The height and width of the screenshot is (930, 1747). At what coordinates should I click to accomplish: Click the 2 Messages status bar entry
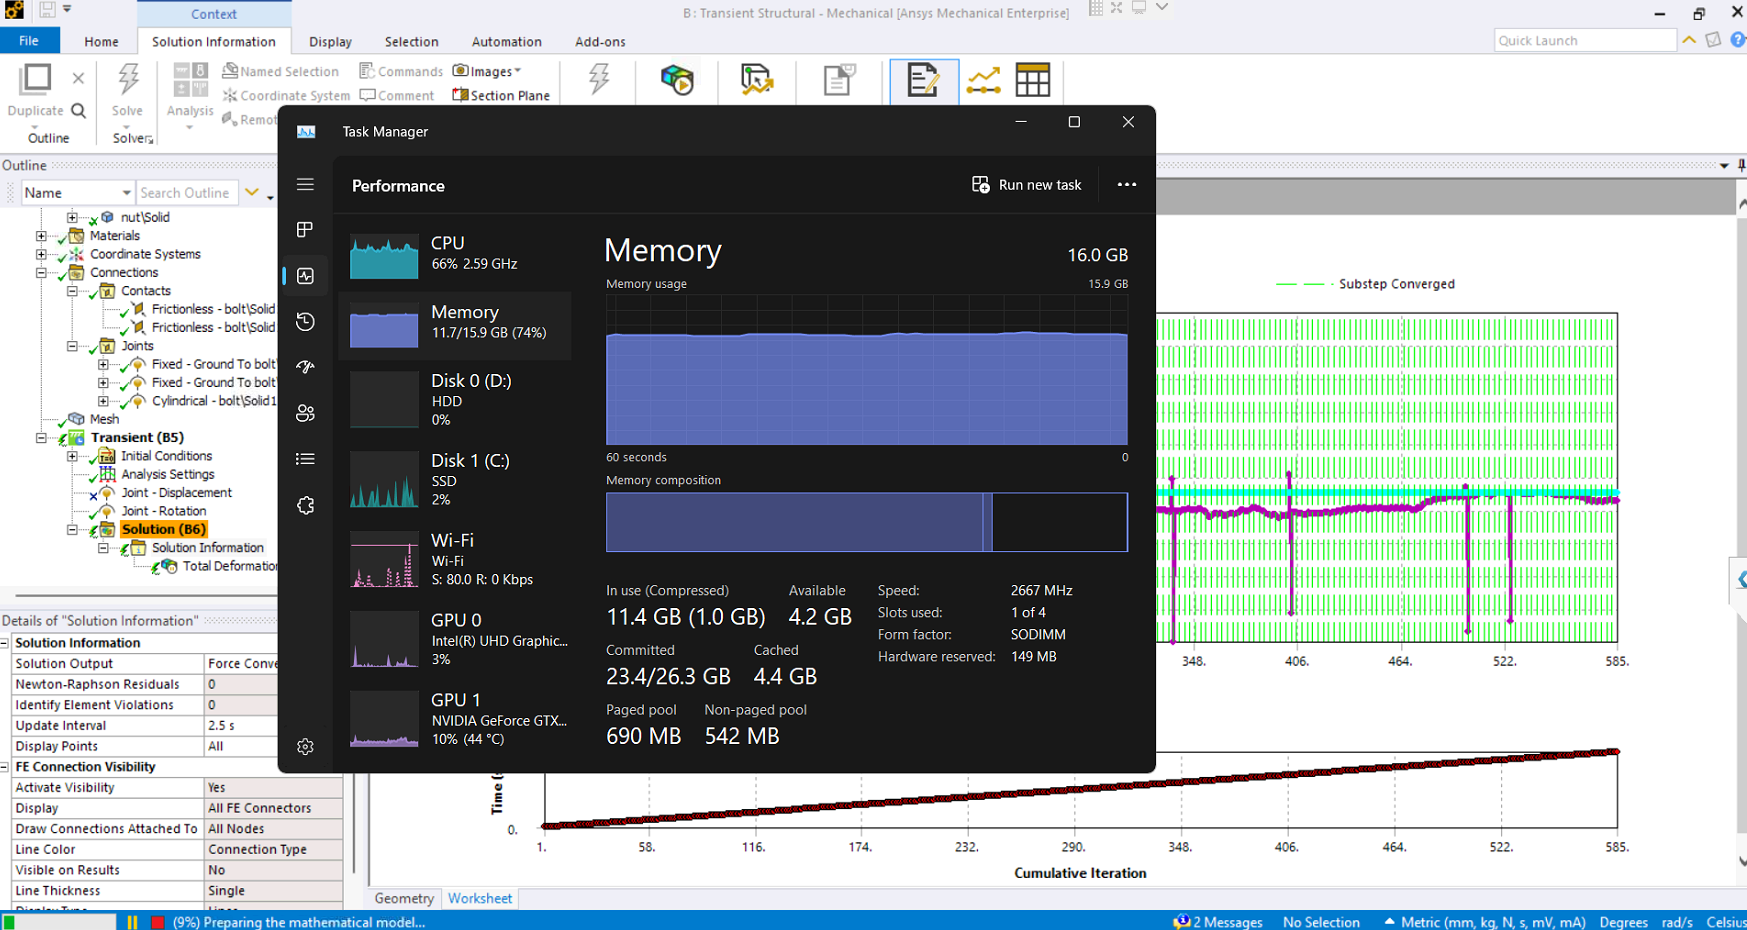[1218, 922]
